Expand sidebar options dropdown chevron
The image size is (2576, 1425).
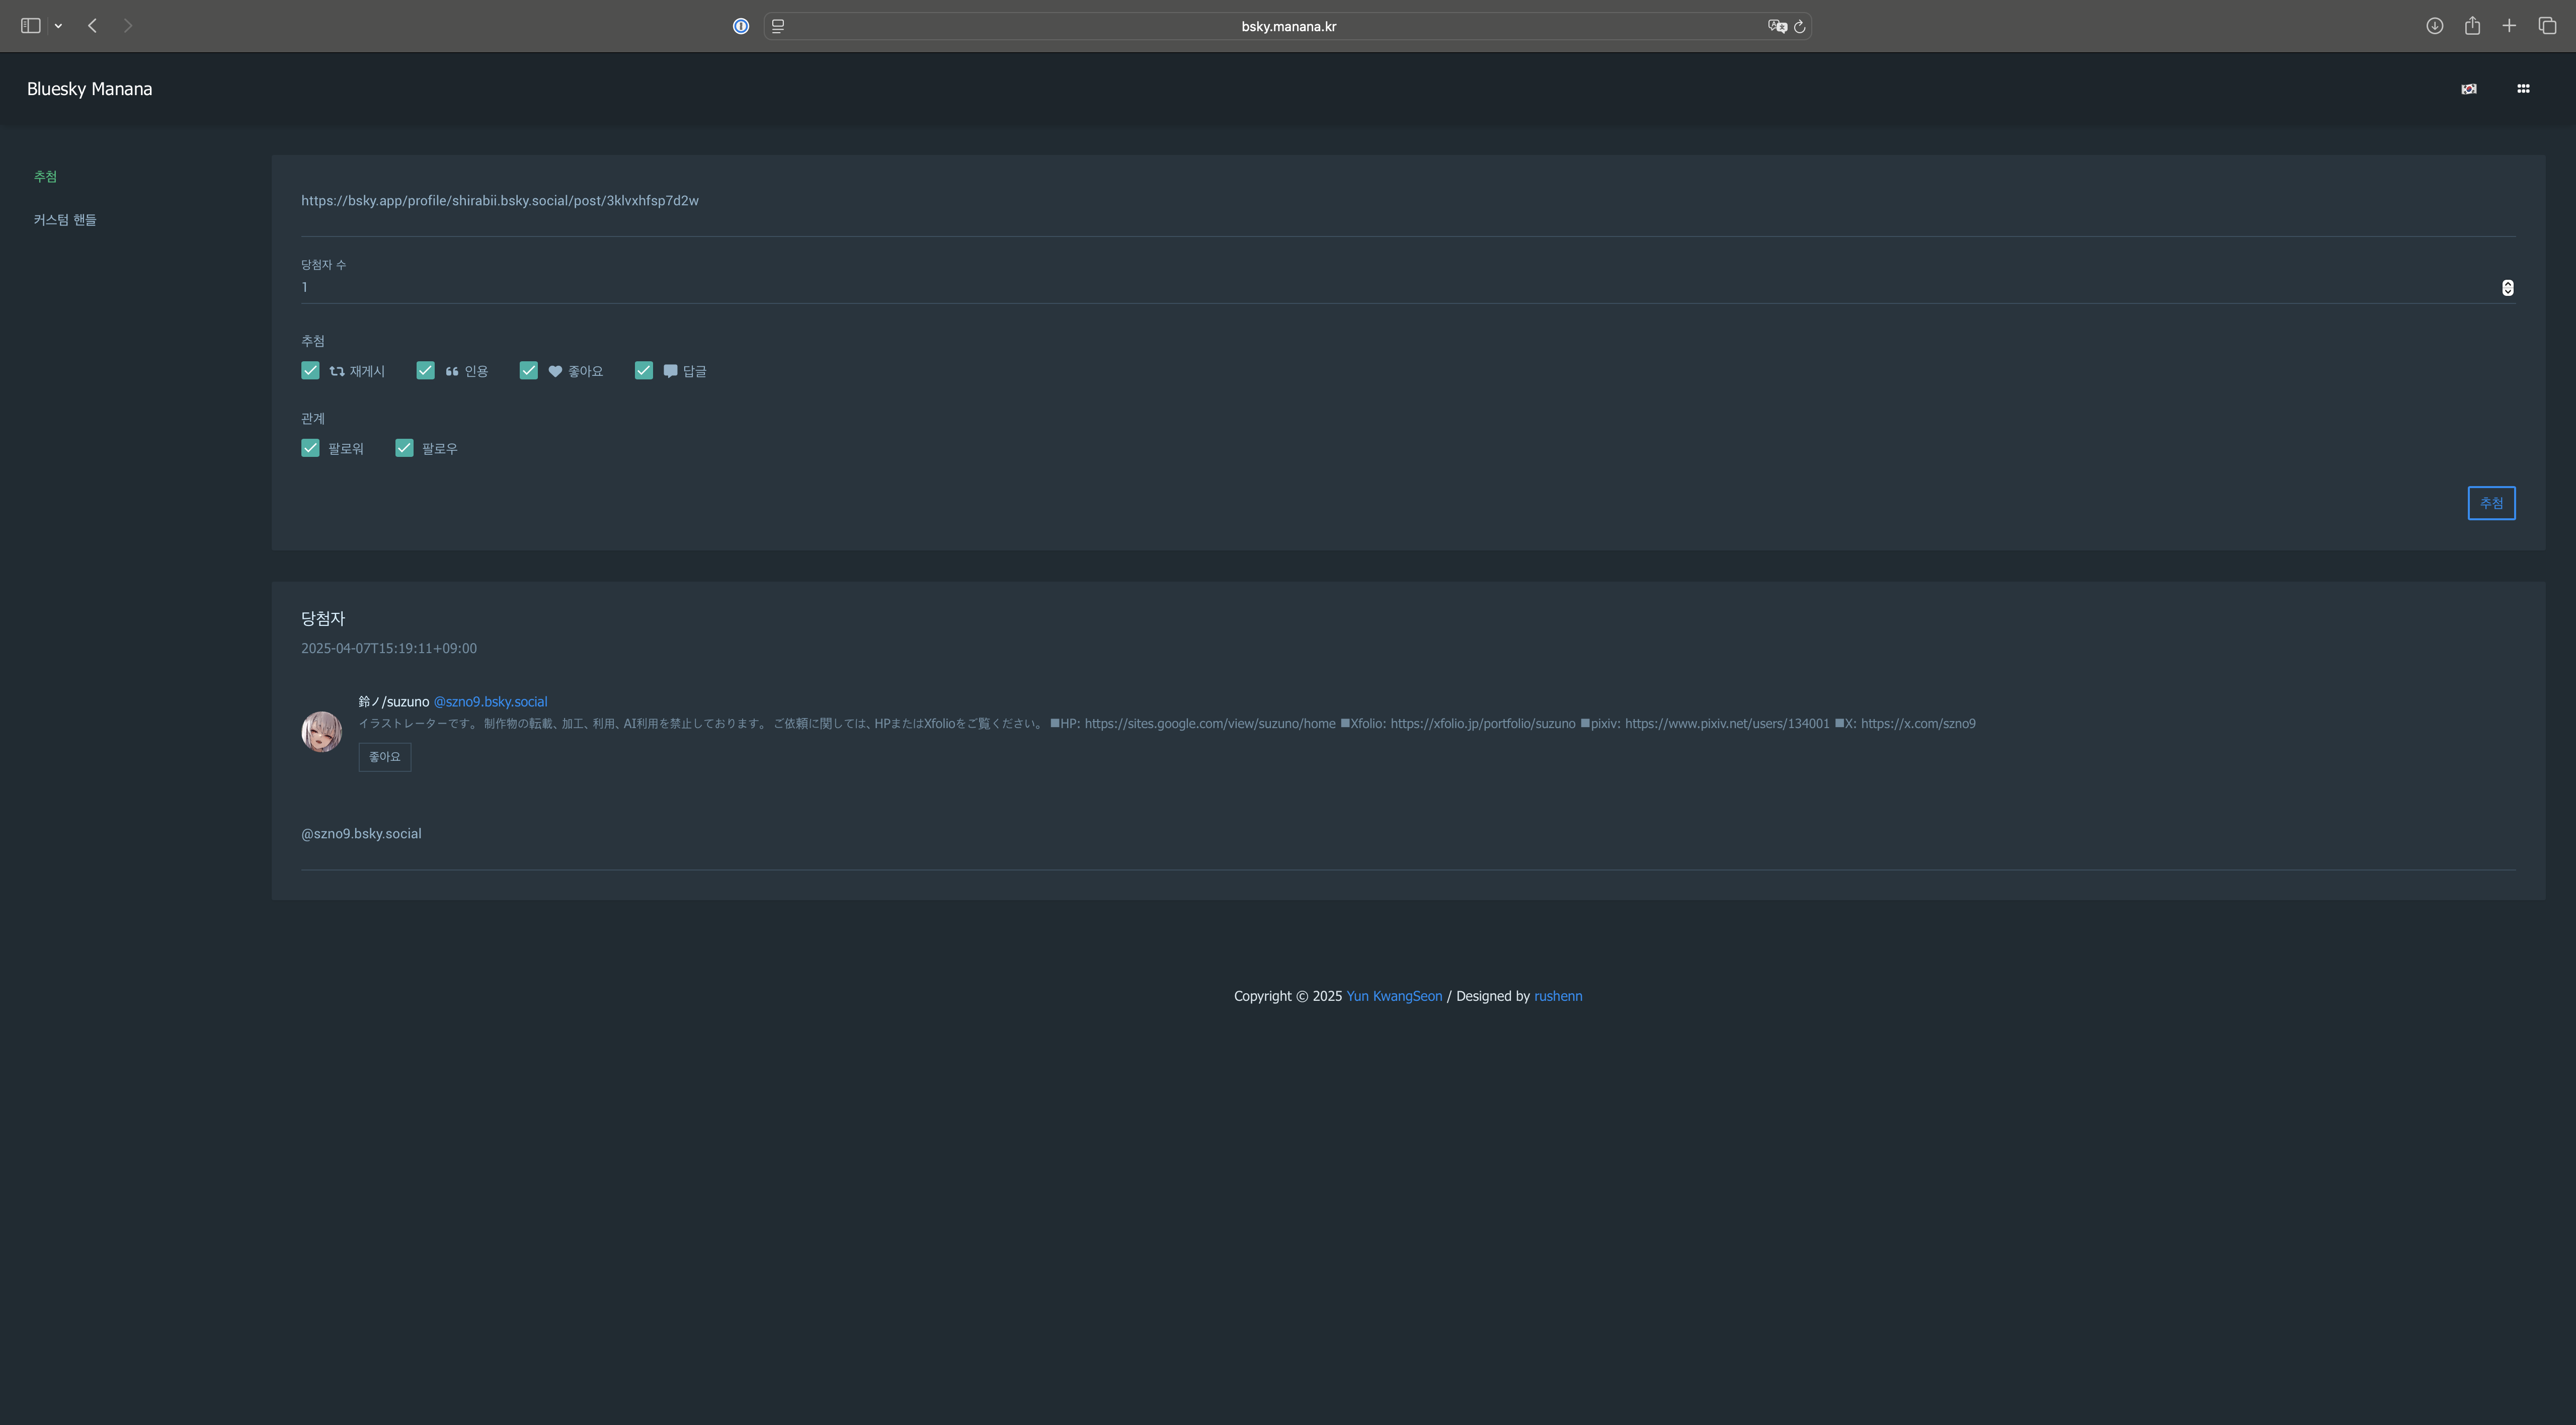58,26
